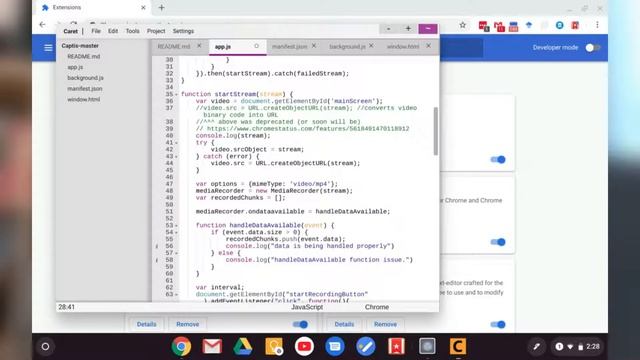Close the window.html editor tab
Screen dimensions: 640x360
click(x=429, y=46)
